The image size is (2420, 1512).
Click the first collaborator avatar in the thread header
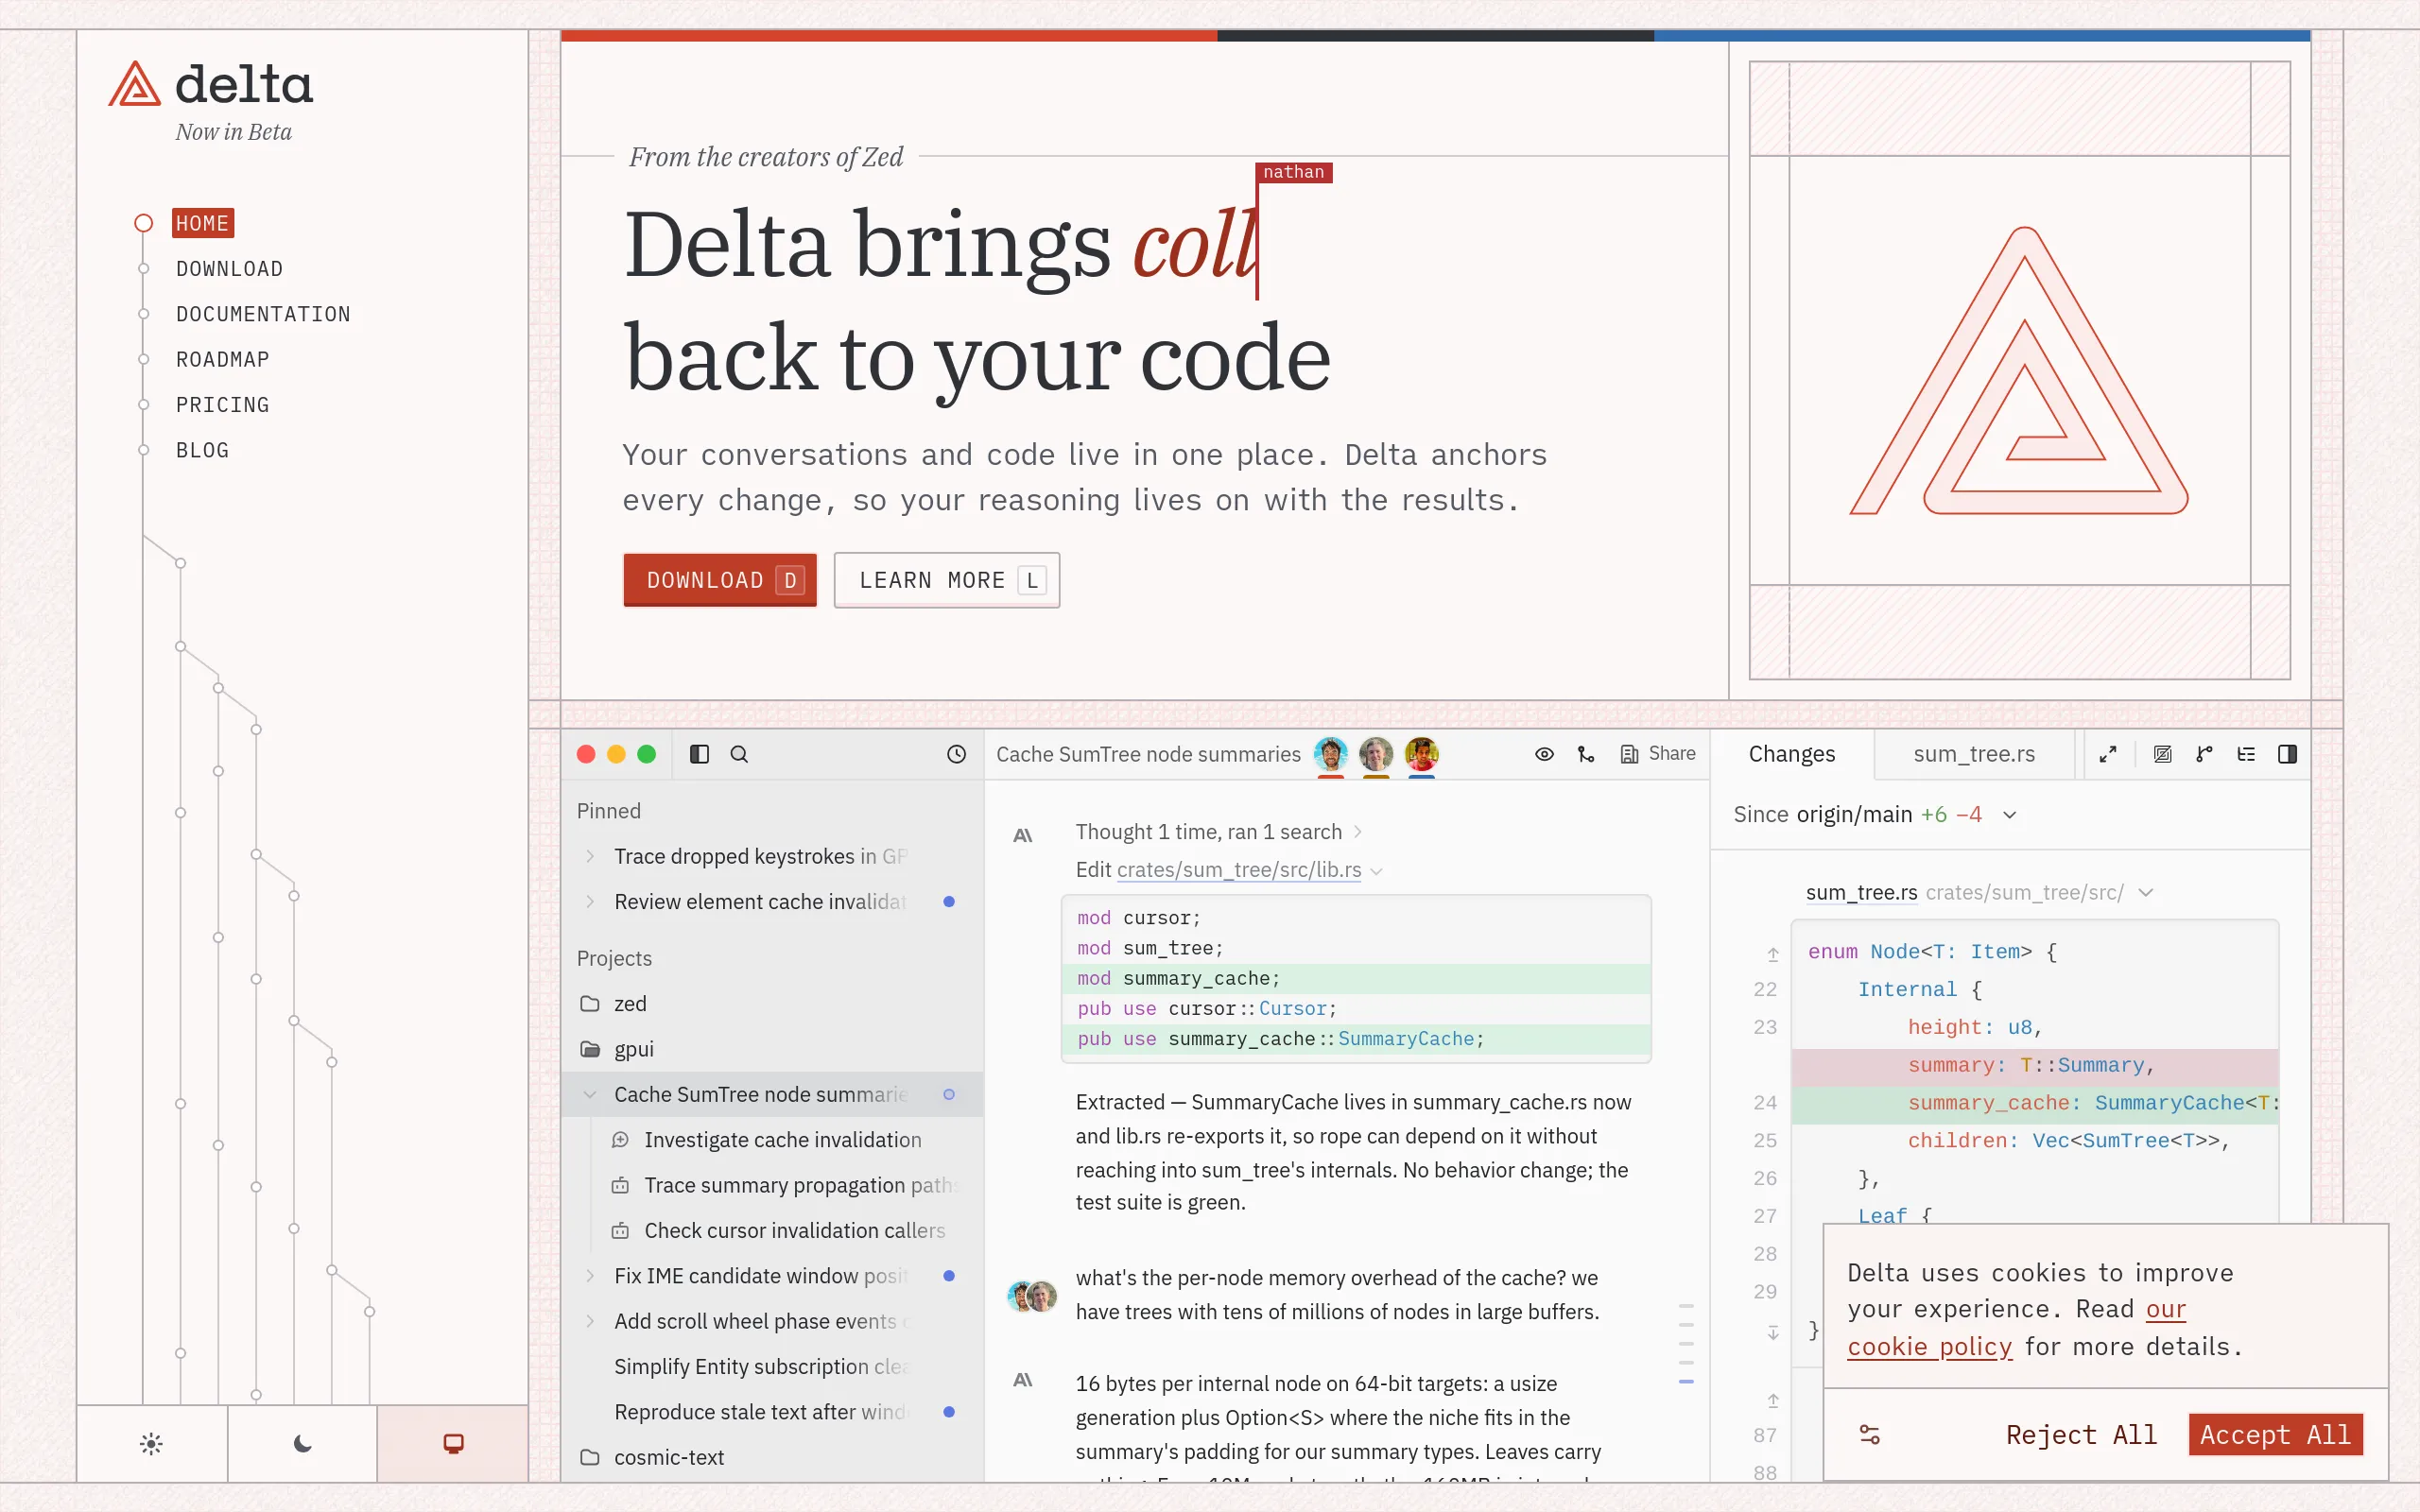tap(1330, 754)
